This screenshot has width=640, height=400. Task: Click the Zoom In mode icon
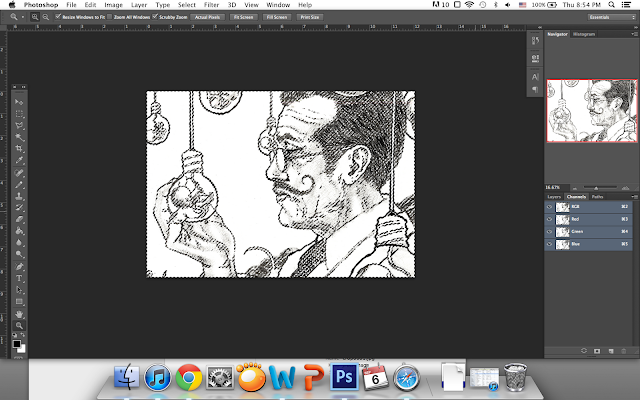pyautogui.click(x=35, y=17)
